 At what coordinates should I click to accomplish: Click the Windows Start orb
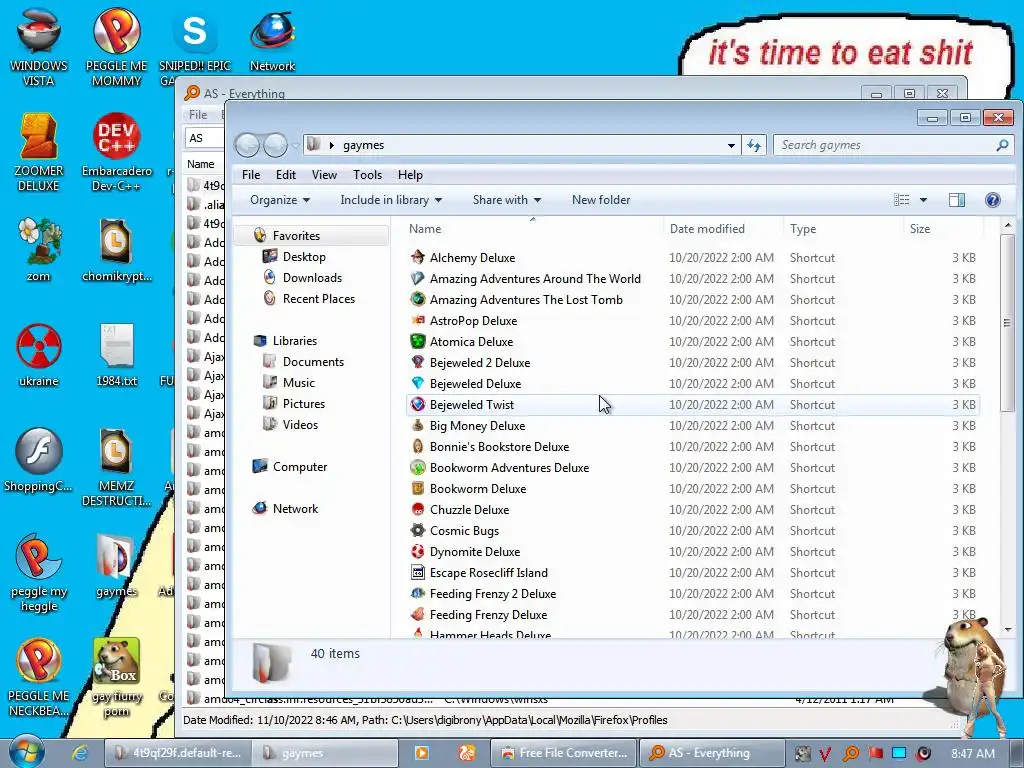point(26,752)
